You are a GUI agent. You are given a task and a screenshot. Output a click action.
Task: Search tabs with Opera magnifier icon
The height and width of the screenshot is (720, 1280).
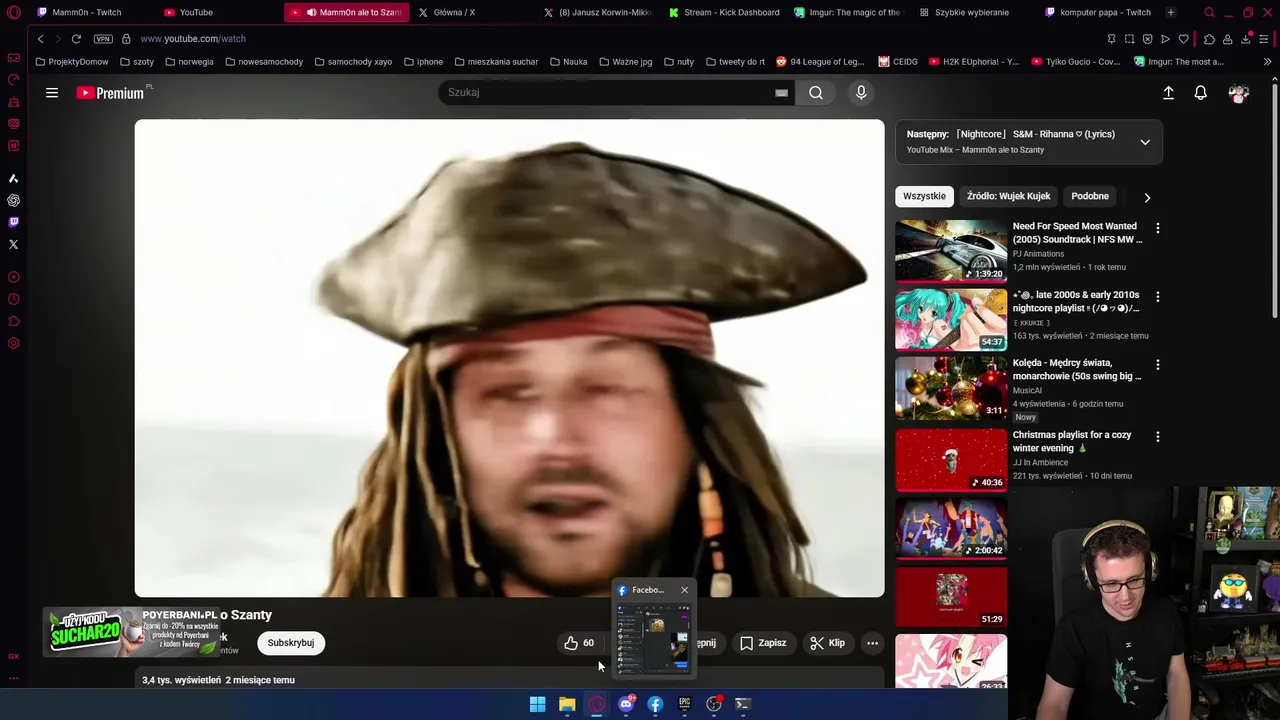click(1209, 13)
